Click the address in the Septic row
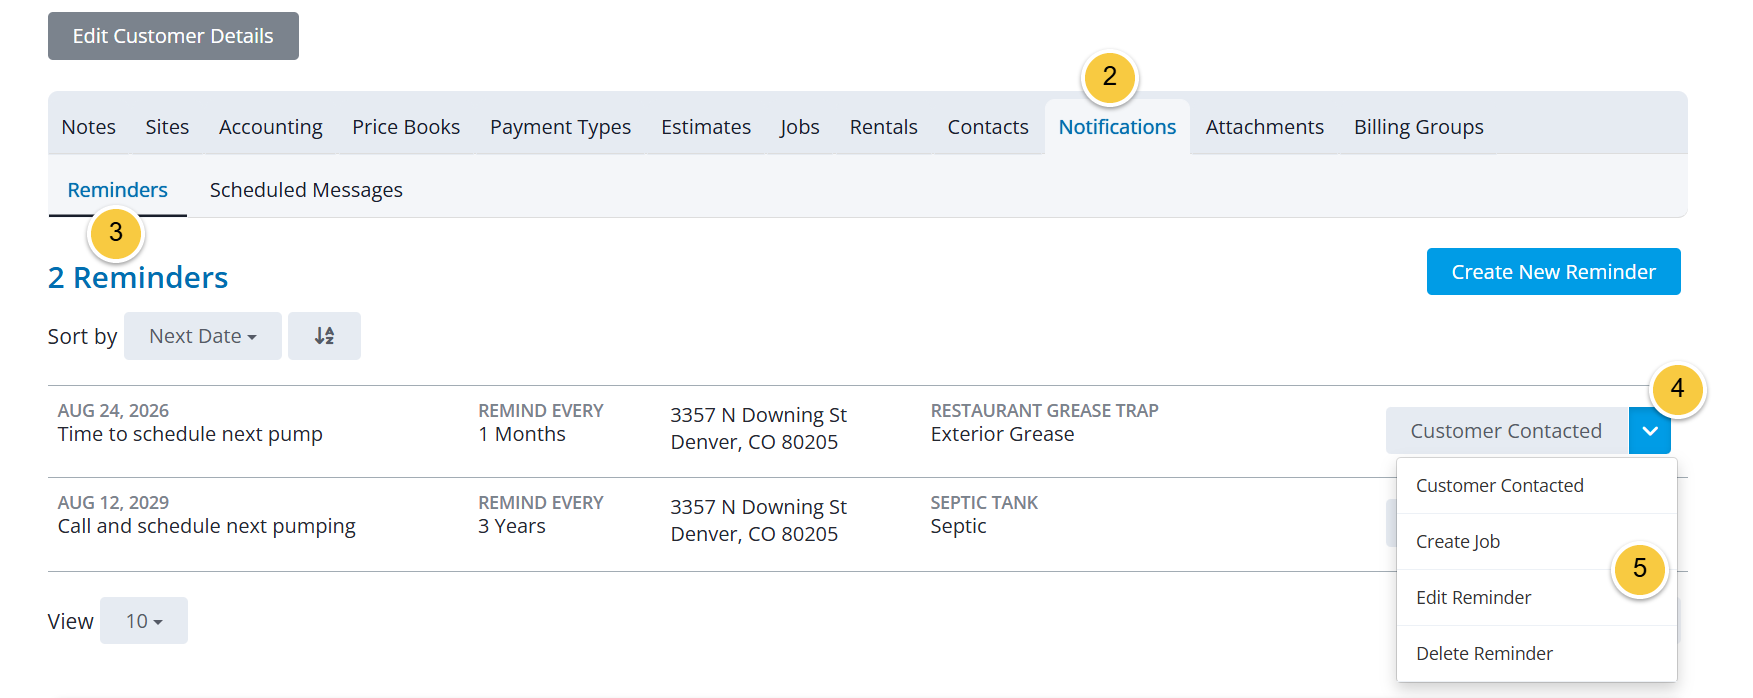This screenshot has width=1753, height=698. (x=759, y=521)
